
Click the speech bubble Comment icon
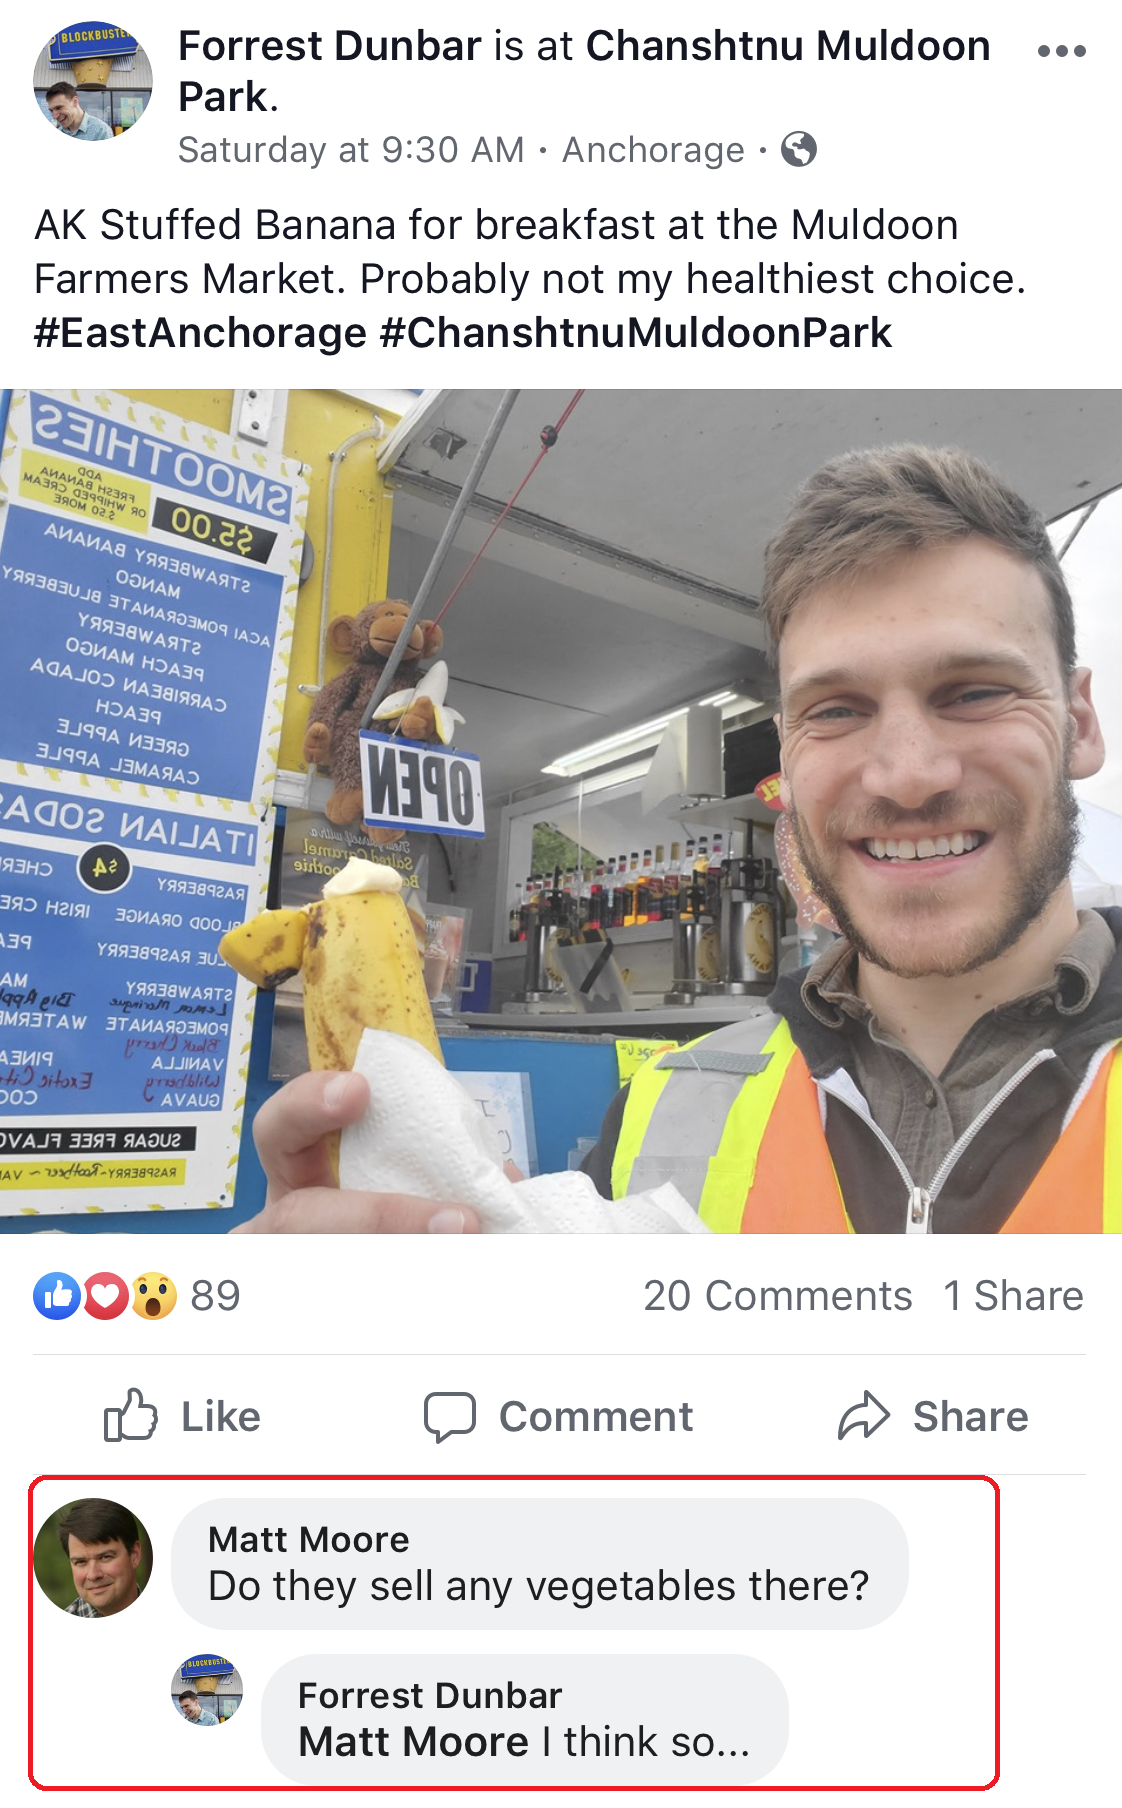pos(449,1417)
